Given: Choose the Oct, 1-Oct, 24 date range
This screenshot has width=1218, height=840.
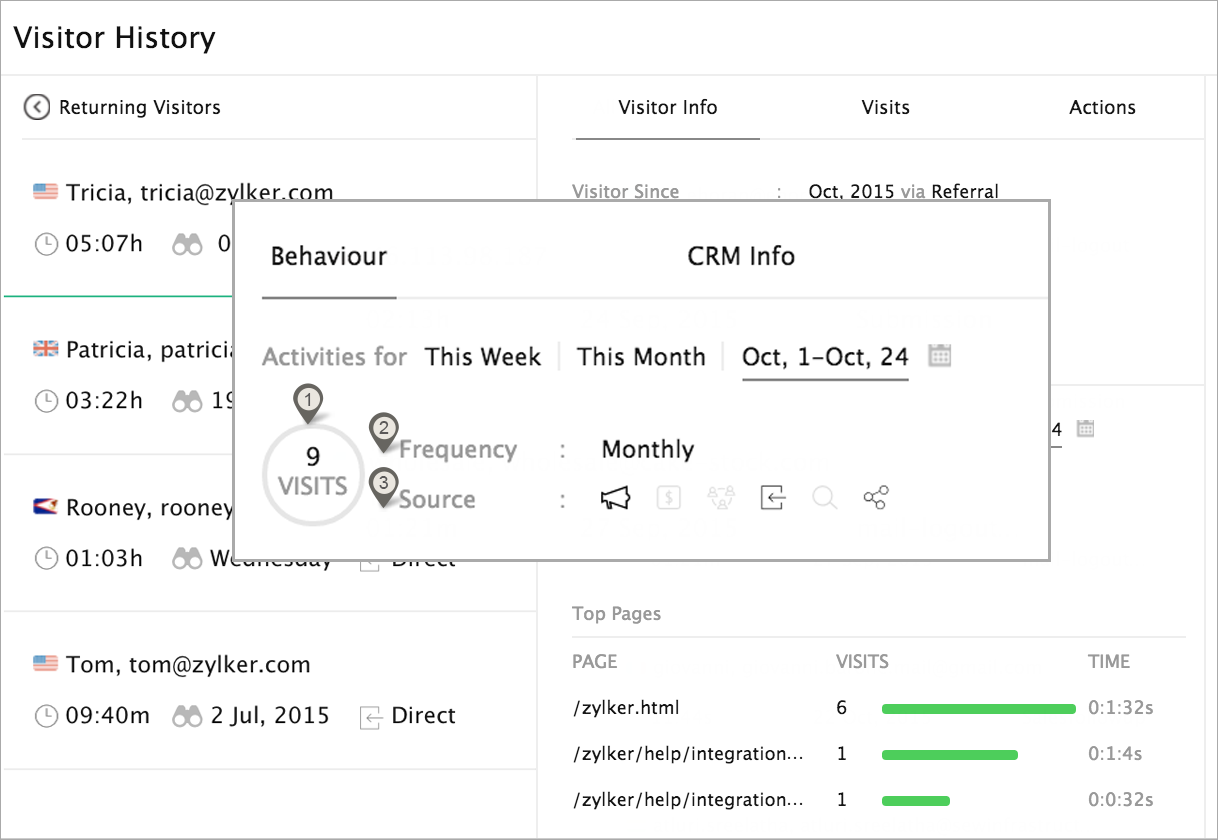Looking at the screenshot, I should click(825, 357).
